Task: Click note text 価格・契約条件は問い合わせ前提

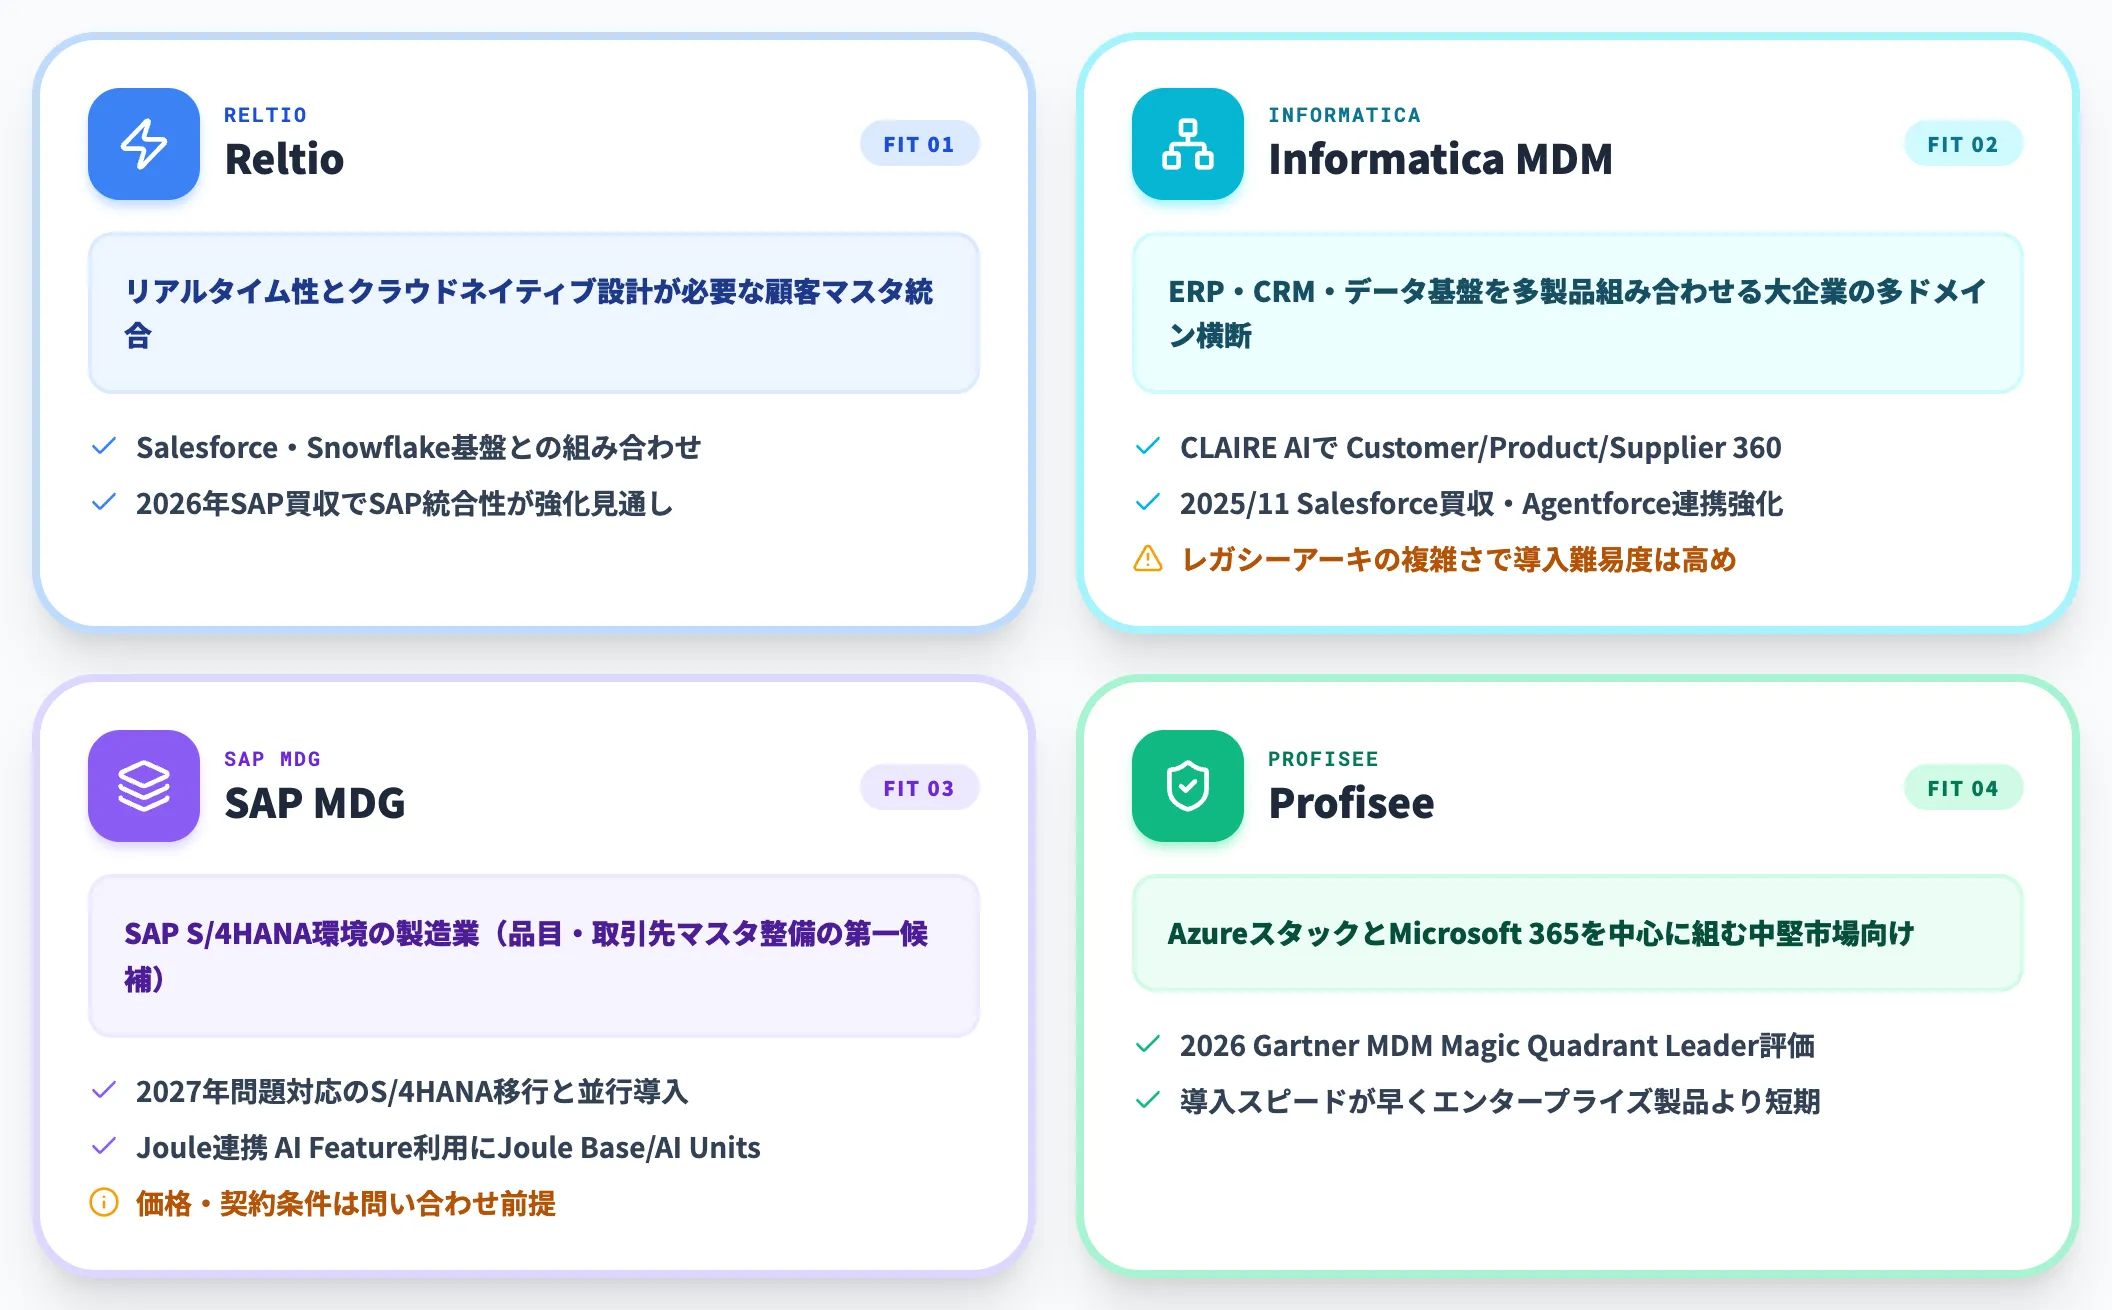Action: pyautogui.click(x=346, y=1203)
